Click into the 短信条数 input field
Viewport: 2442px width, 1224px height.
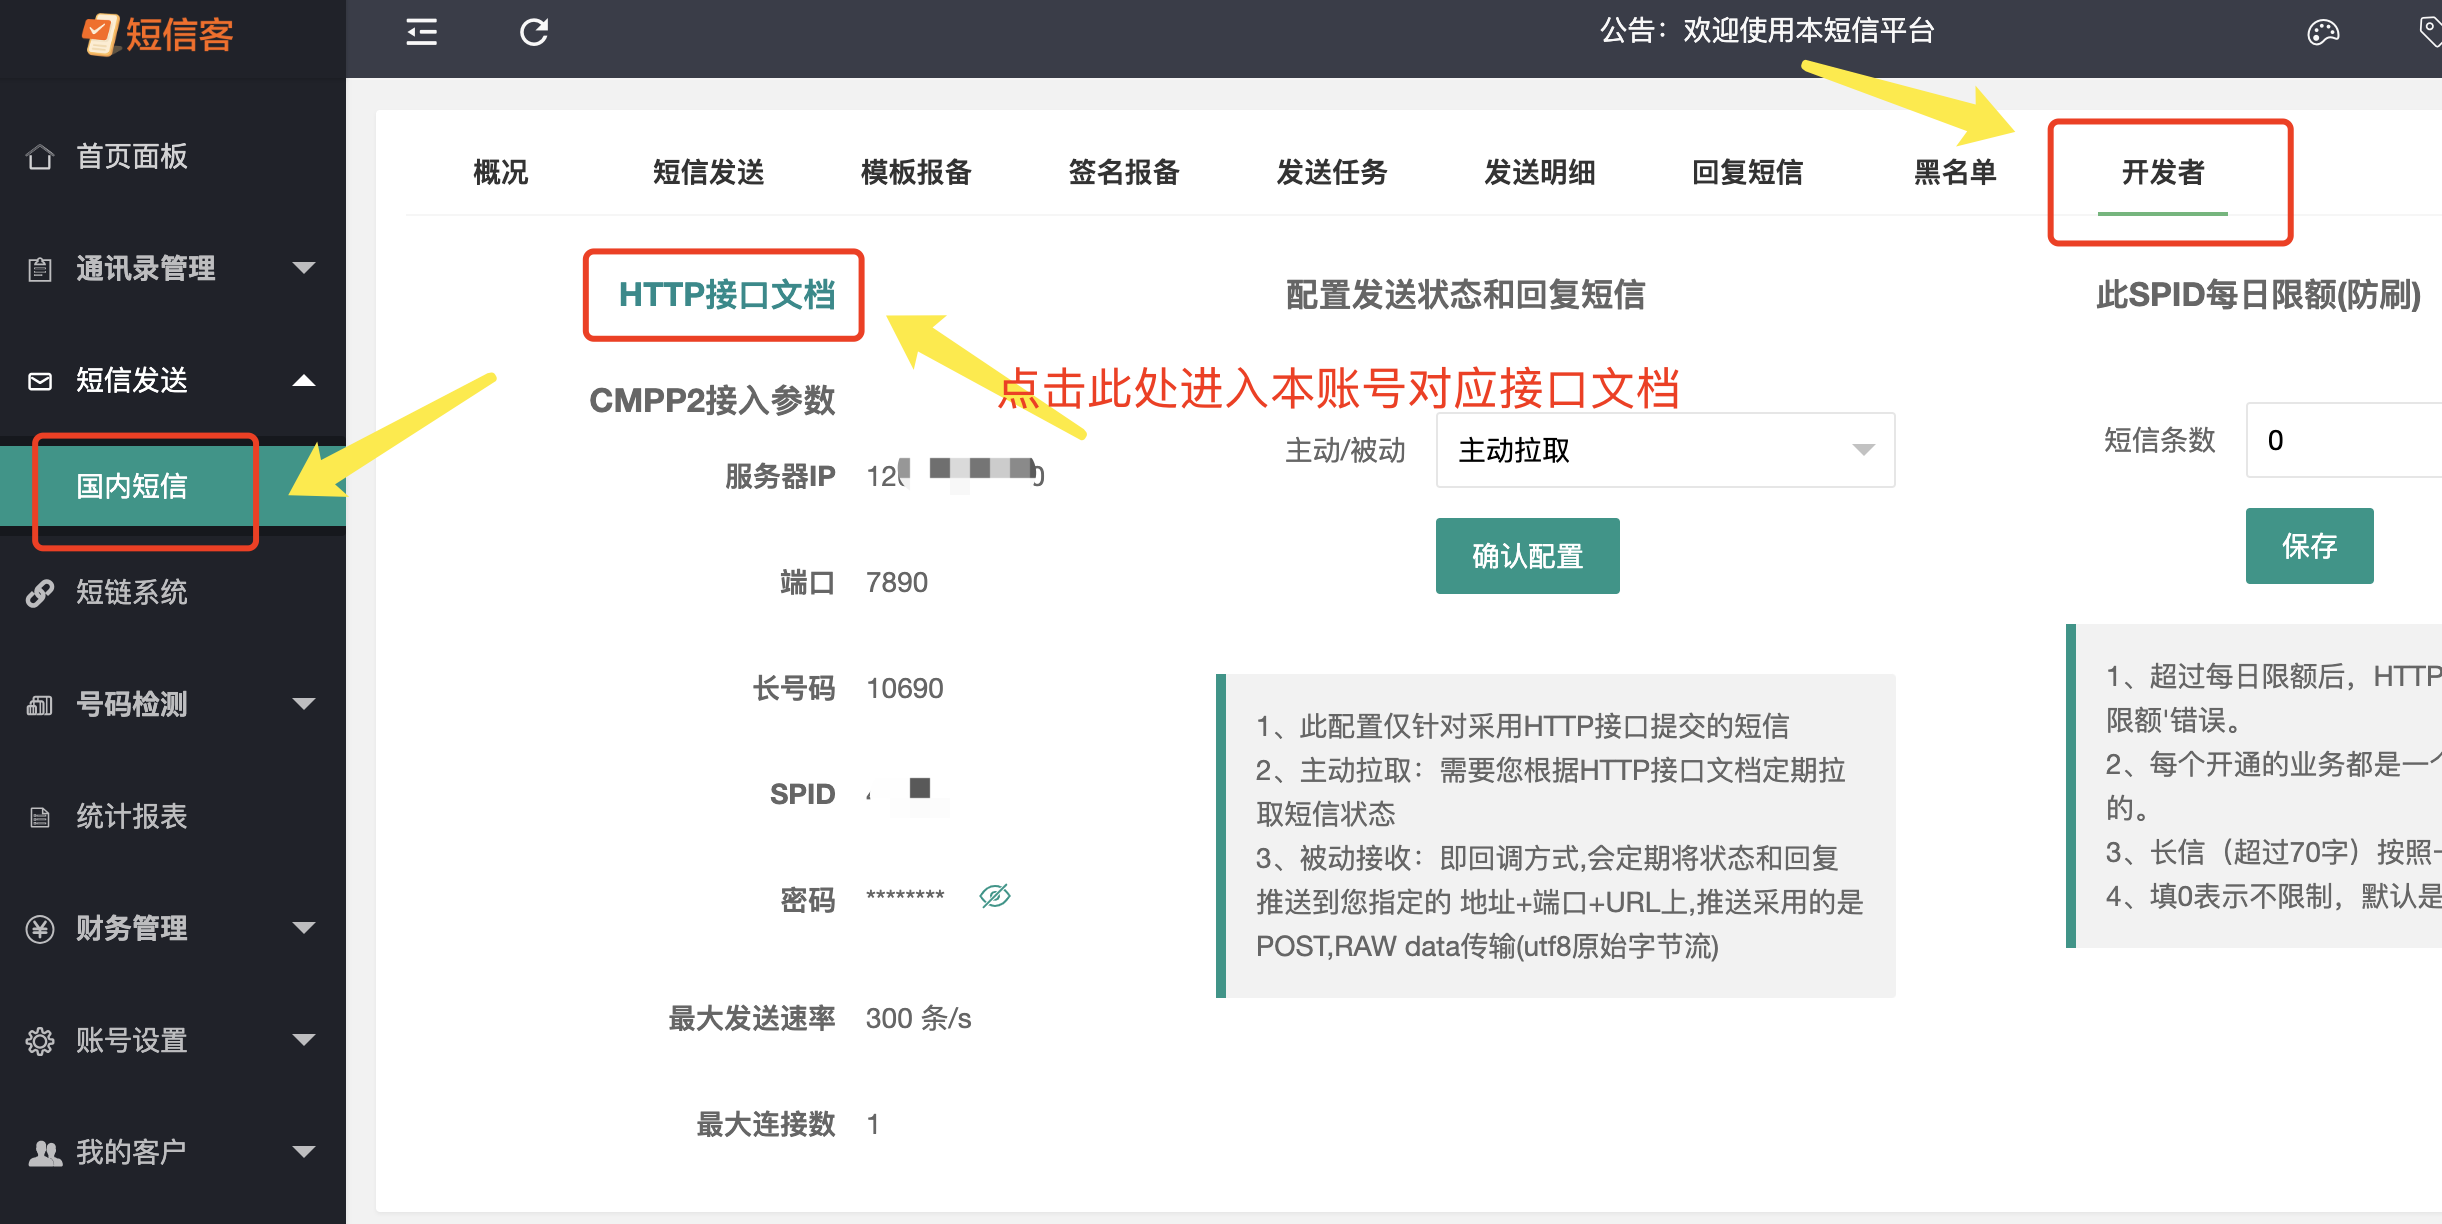coord(2344,440)
